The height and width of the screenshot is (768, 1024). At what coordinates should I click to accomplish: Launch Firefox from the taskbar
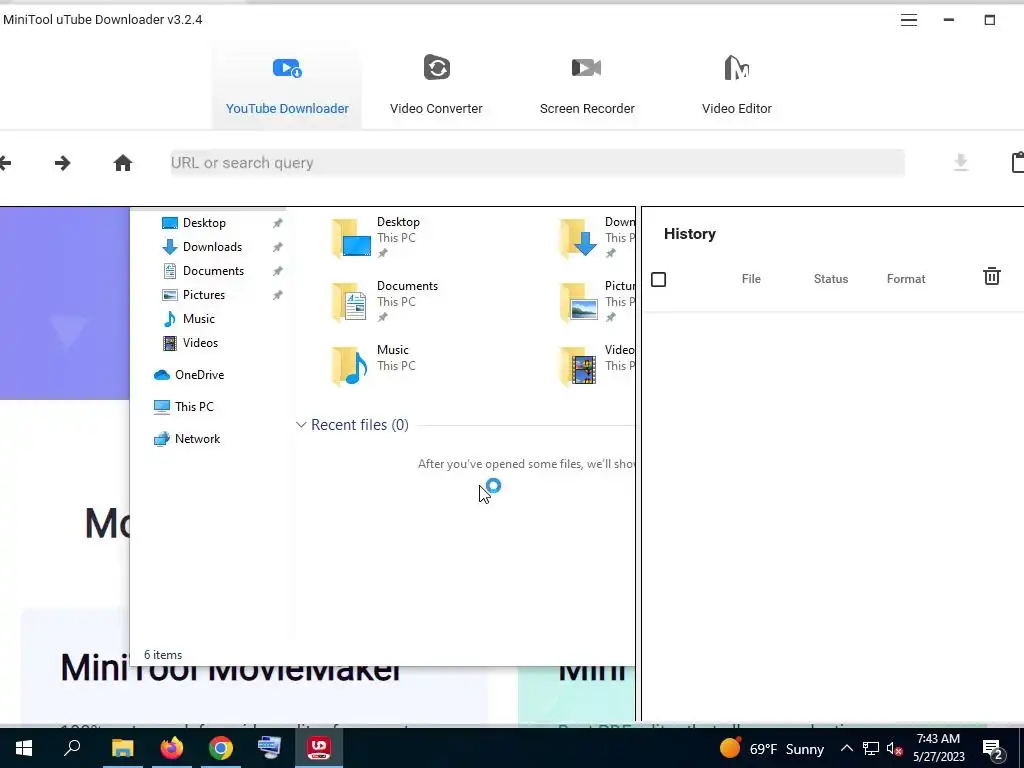coord(172,748)
